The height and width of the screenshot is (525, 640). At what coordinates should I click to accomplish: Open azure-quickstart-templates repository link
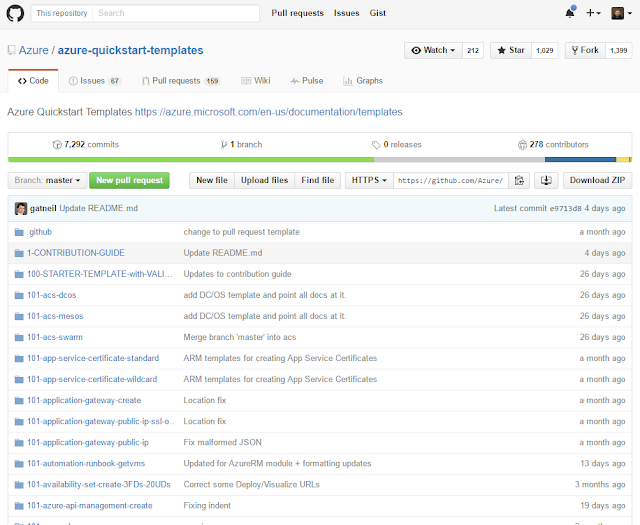point(130,50)
